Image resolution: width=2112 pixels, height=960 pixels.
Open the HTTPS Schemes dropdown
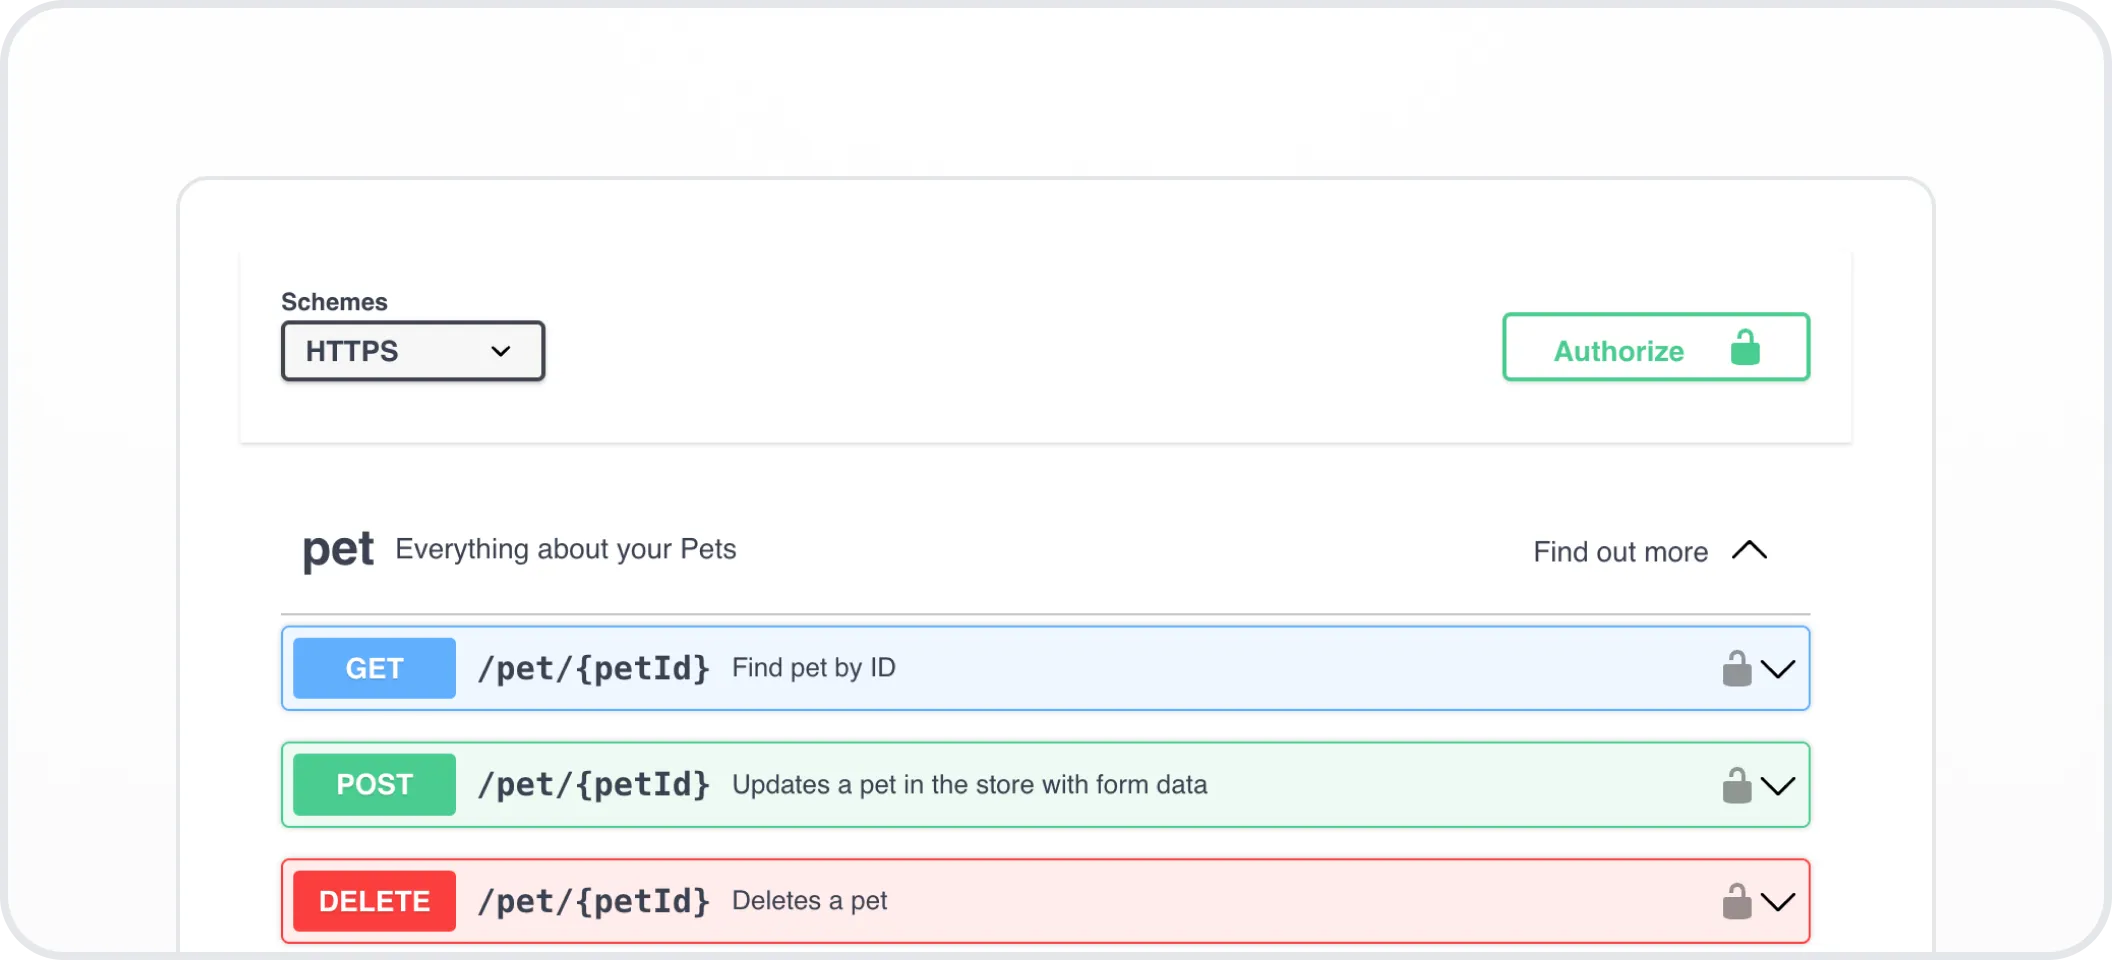(413, 351)
